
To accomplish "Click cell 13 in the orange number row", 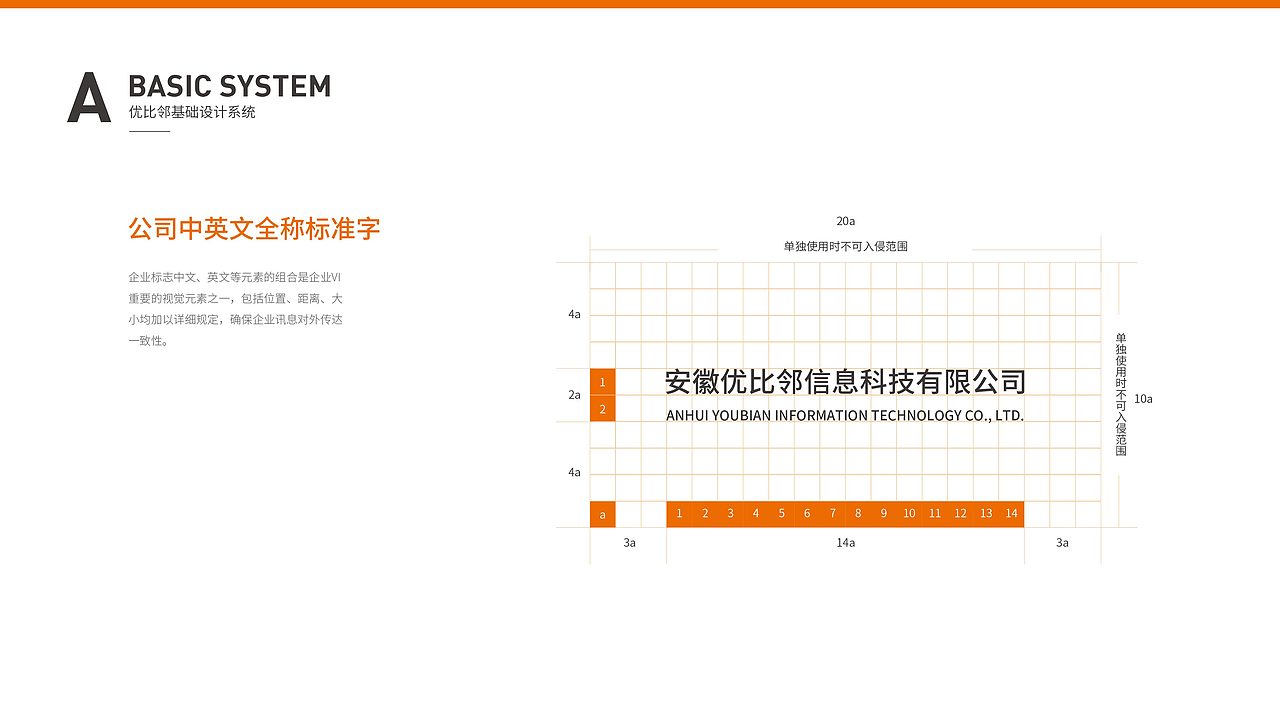I will pyautogui.click(x=986, y=514).
